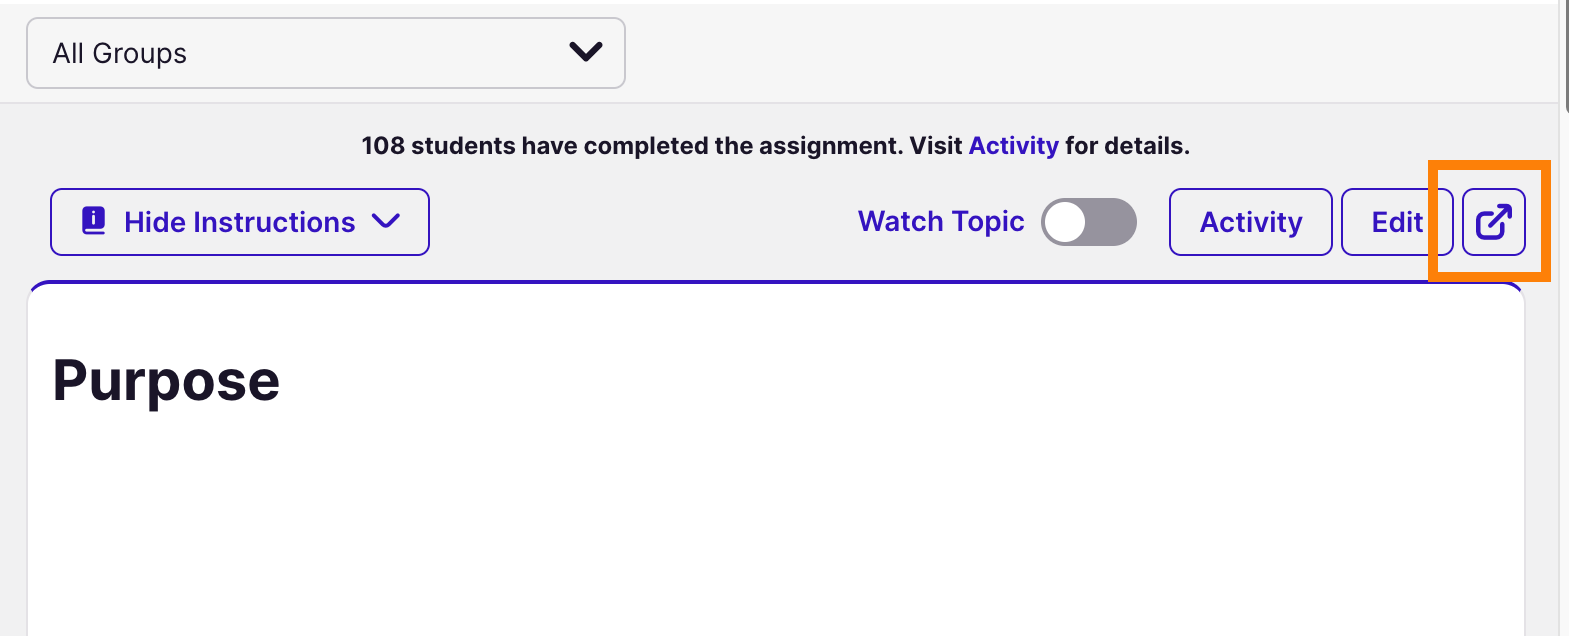The image size is (1569, 636).
Task: Collapse instructions using the Hide Instructions chevron
Action: (x=389, y=222)
